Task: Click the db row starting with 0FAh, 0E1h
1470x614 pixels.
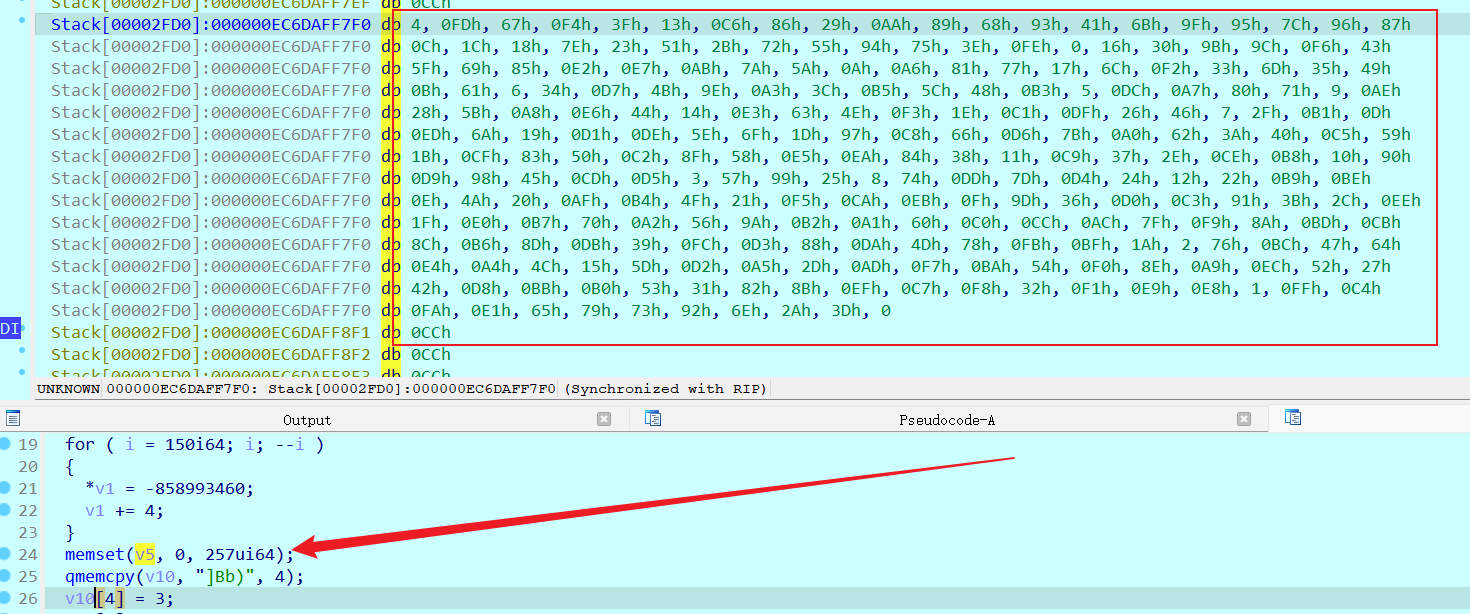Action: point(636,310)
